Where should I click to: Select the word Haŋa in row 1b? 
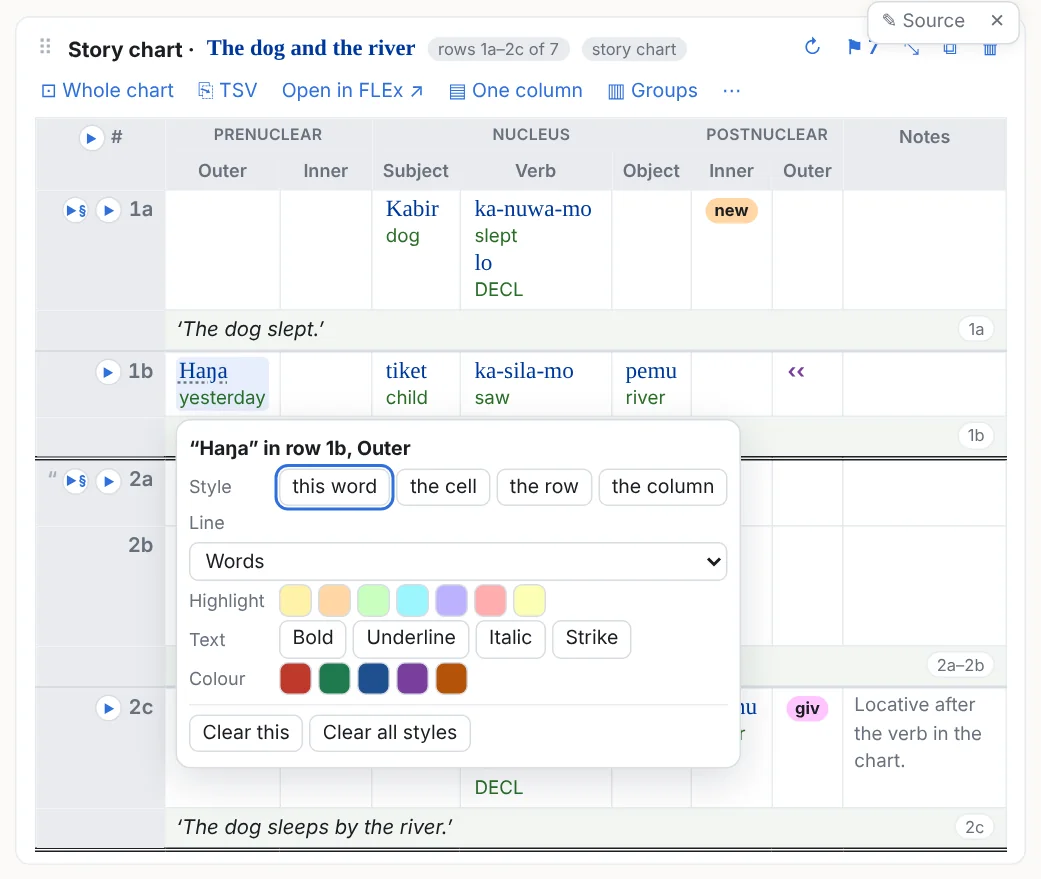point(203,371)
